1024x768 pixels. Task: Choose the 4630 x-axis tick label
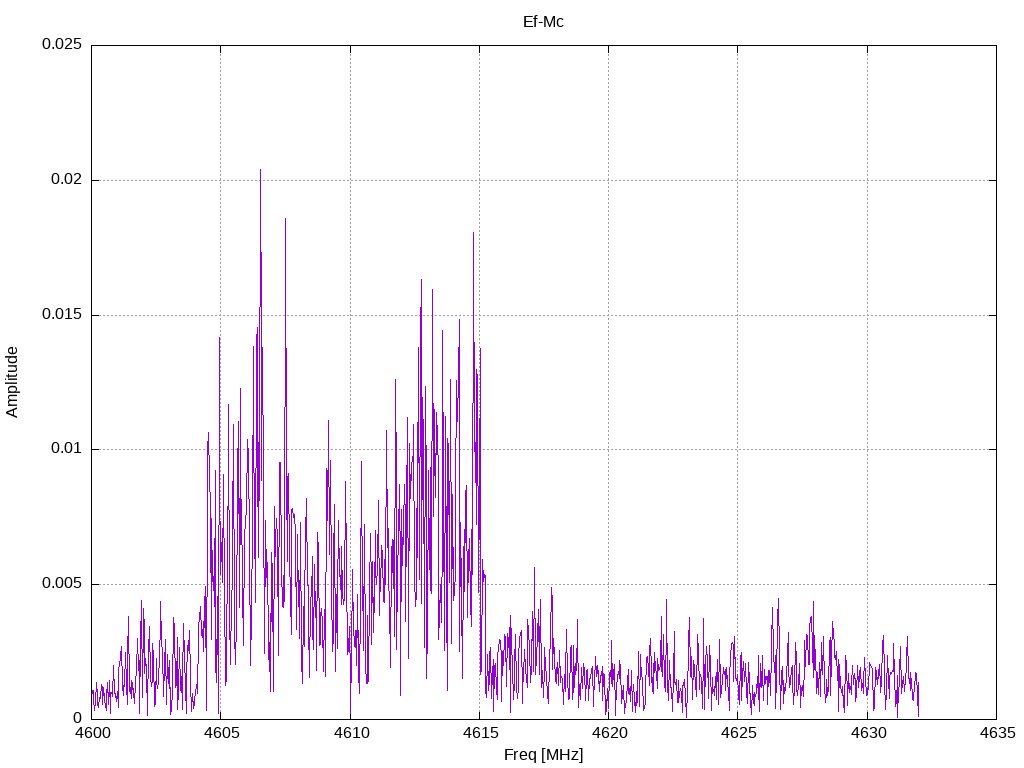[867, 733]
